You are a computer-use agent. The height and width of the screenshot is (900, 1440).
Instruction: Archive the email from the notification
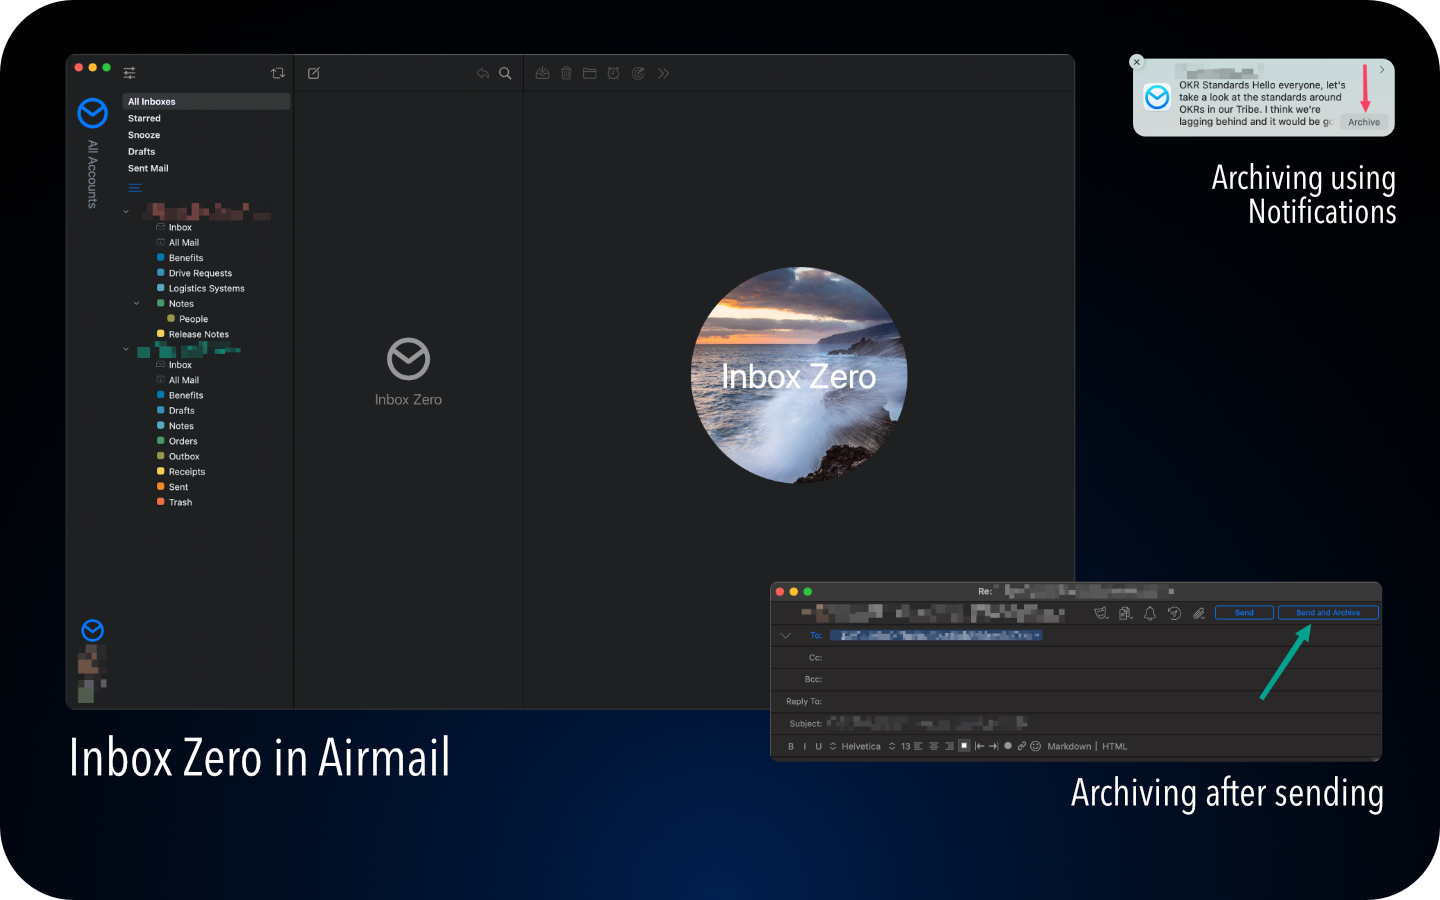coord(1364,122)
